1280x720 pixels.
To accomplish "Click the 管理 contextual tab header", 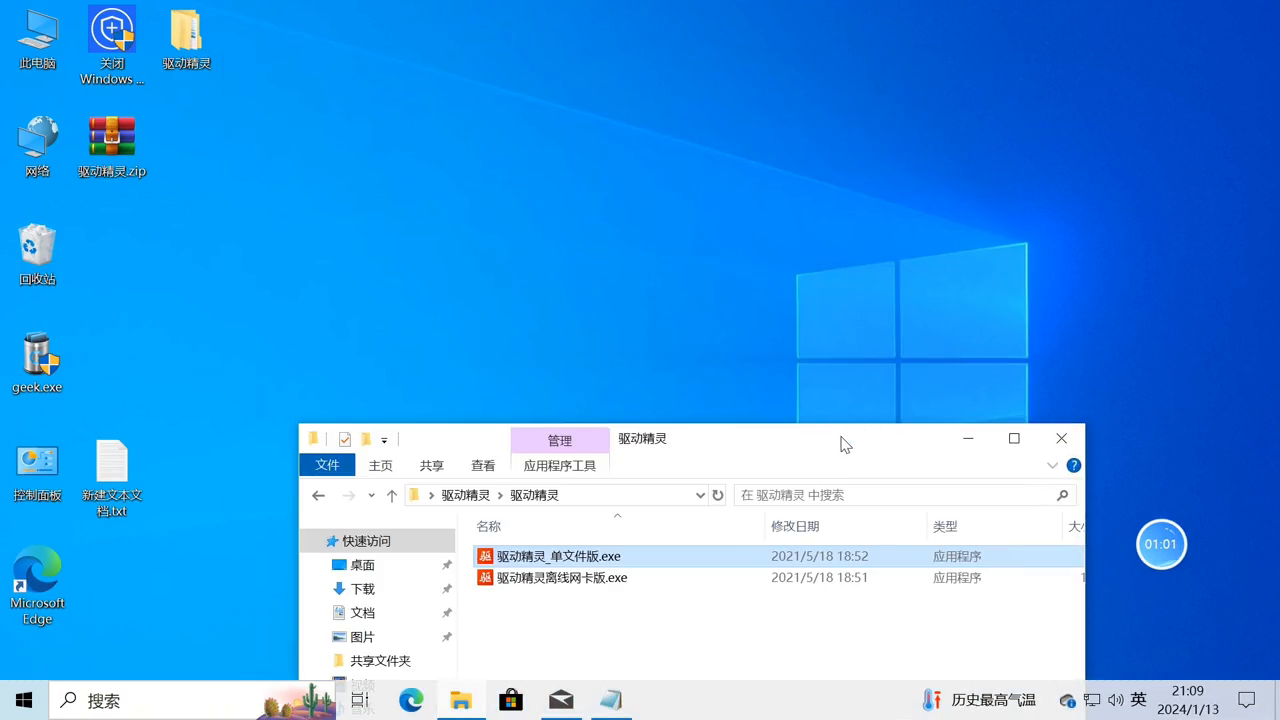I will click(x=560, y=440).
